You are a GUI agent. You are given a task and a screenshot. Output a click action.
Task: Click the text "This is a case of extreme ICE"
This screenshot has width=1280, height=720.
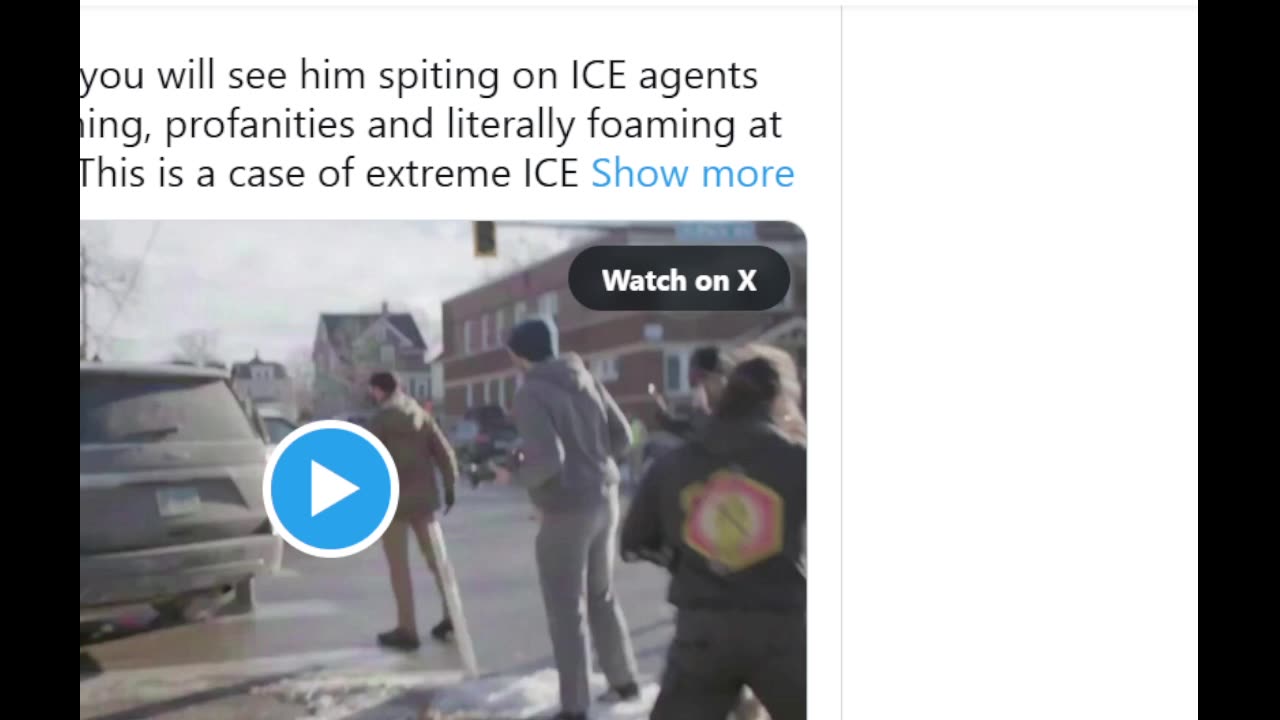(329, 174)
